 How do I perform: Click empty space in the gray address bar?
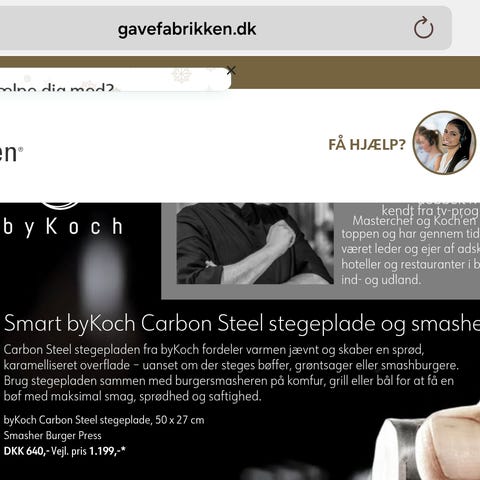tap(333, 28)
